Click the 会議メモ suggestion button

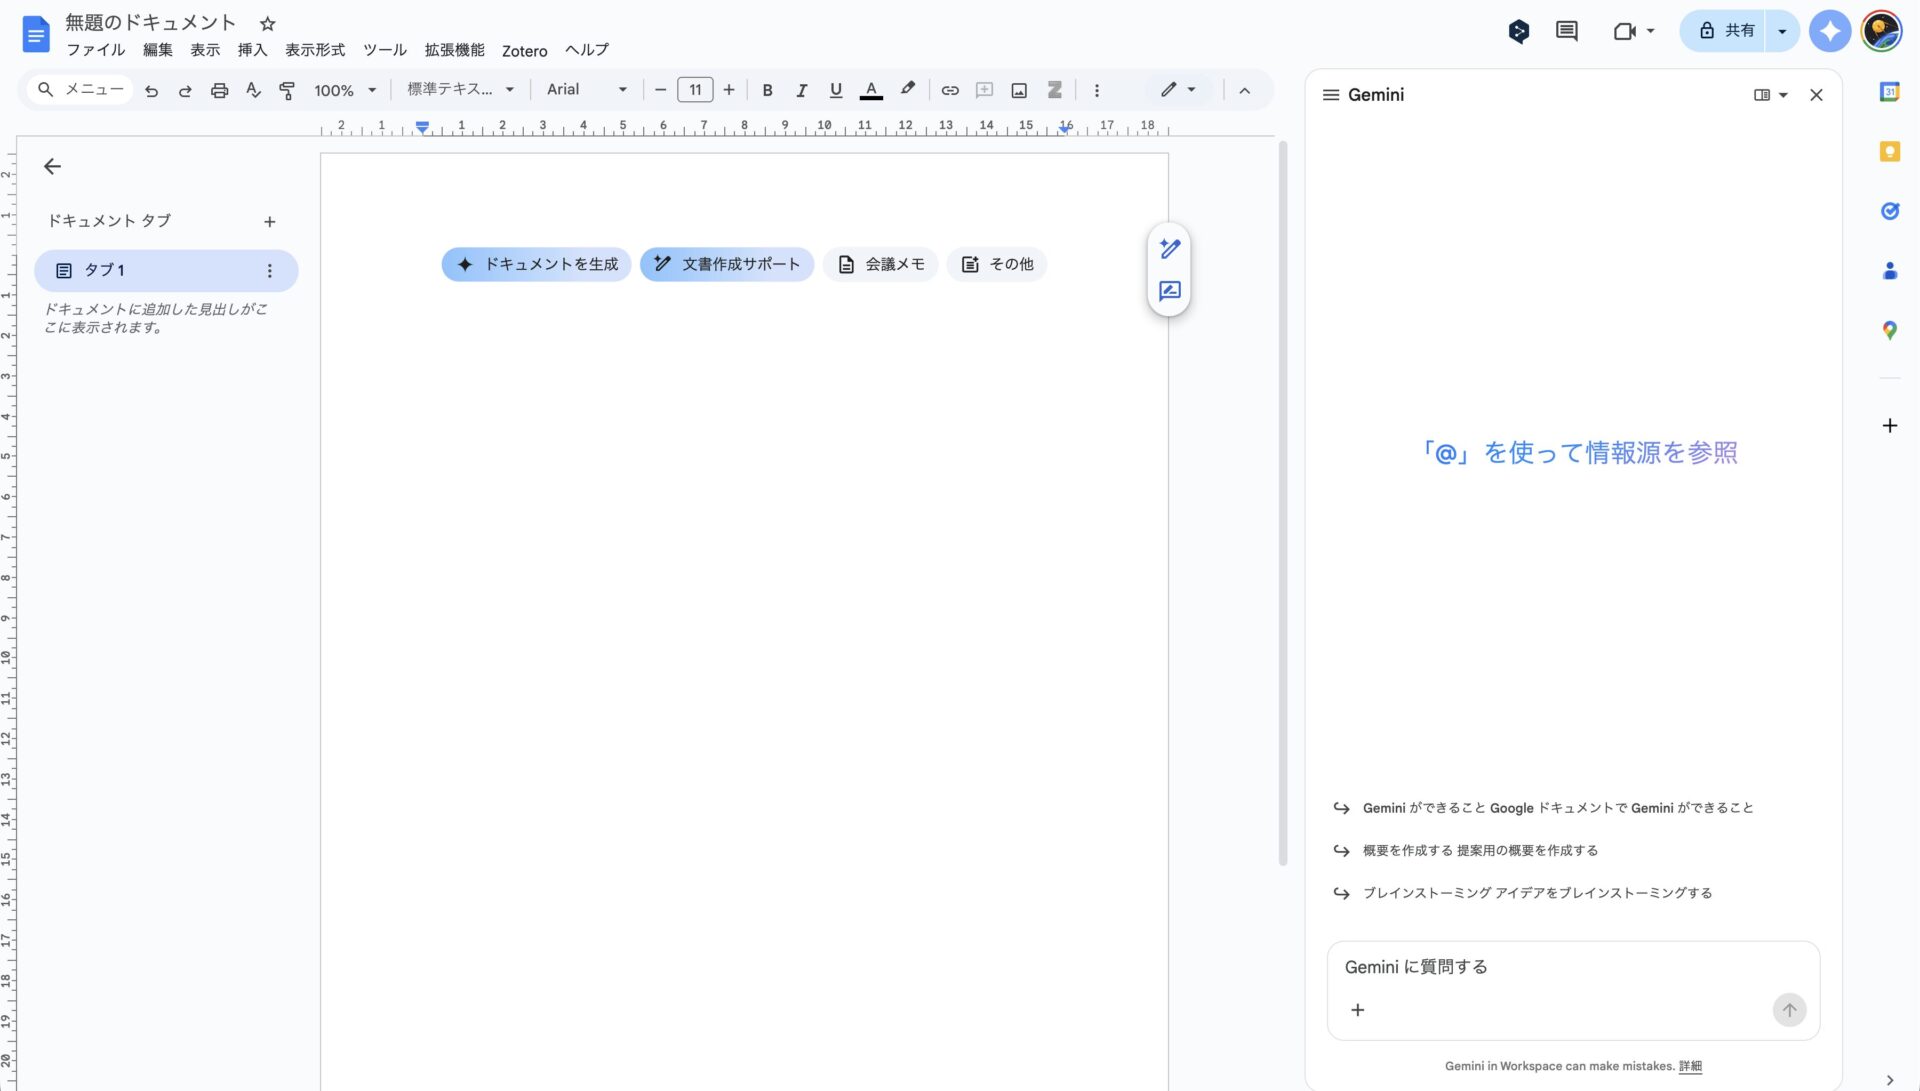(x=880, y=264)
